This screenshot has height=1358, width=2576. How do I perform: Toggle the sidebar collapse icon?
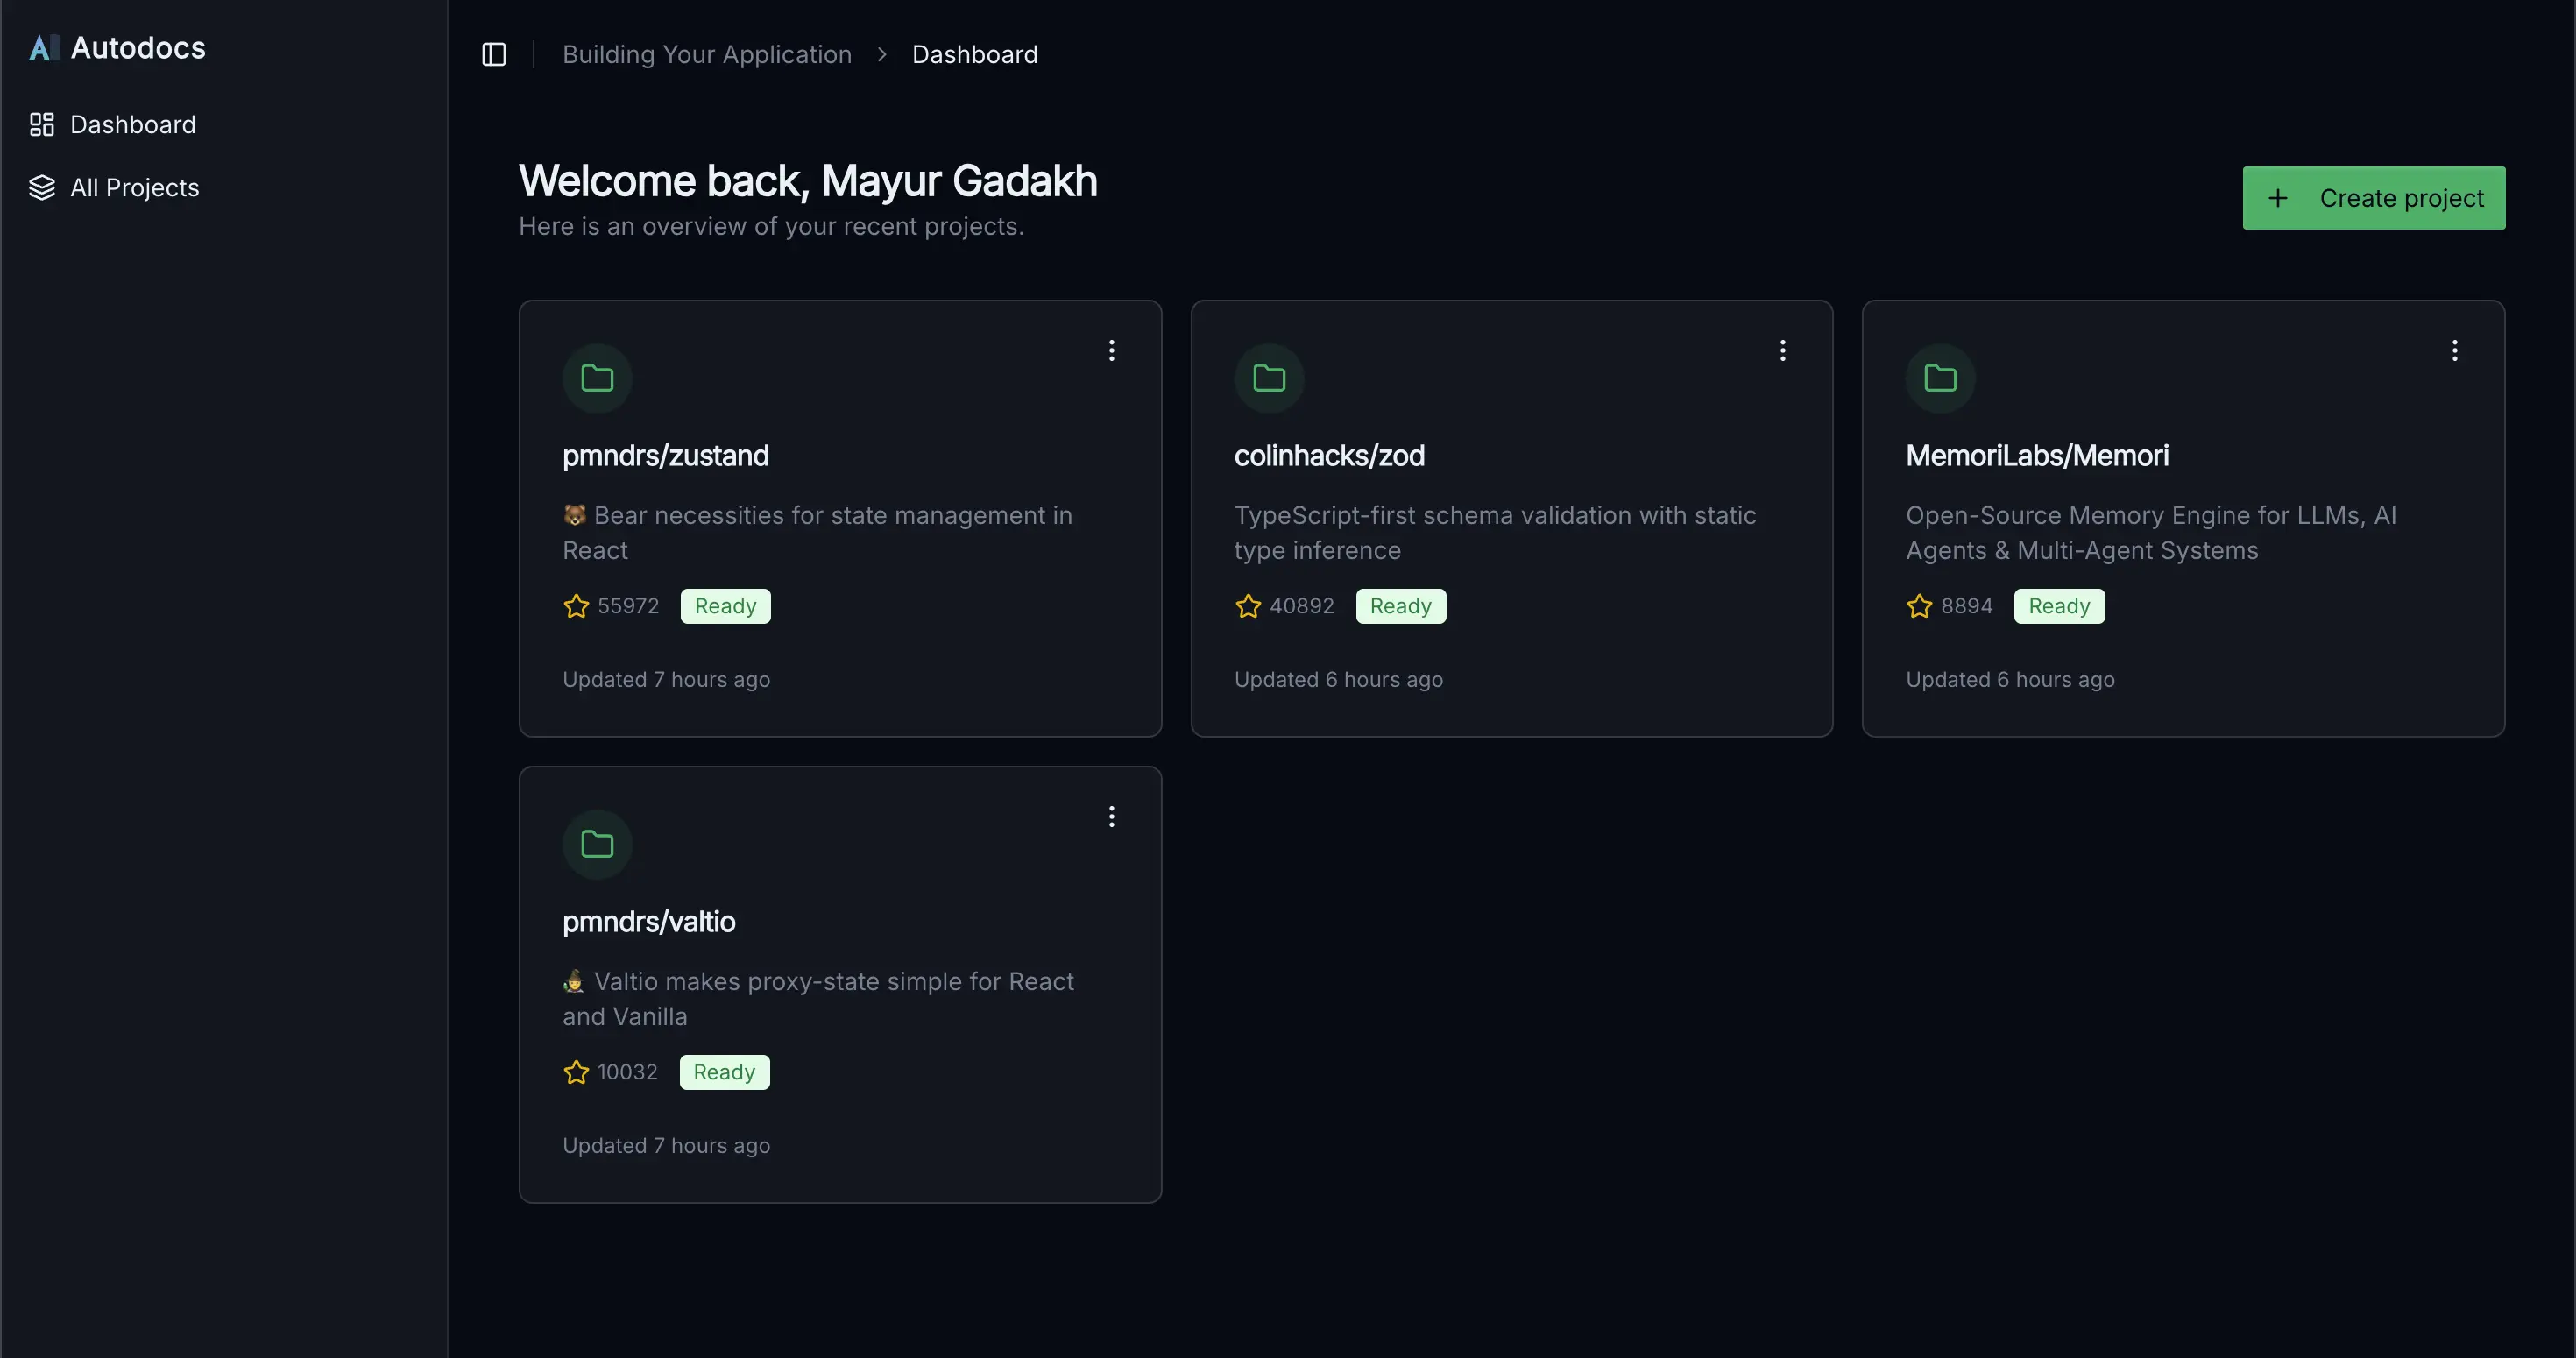(493, 54)
